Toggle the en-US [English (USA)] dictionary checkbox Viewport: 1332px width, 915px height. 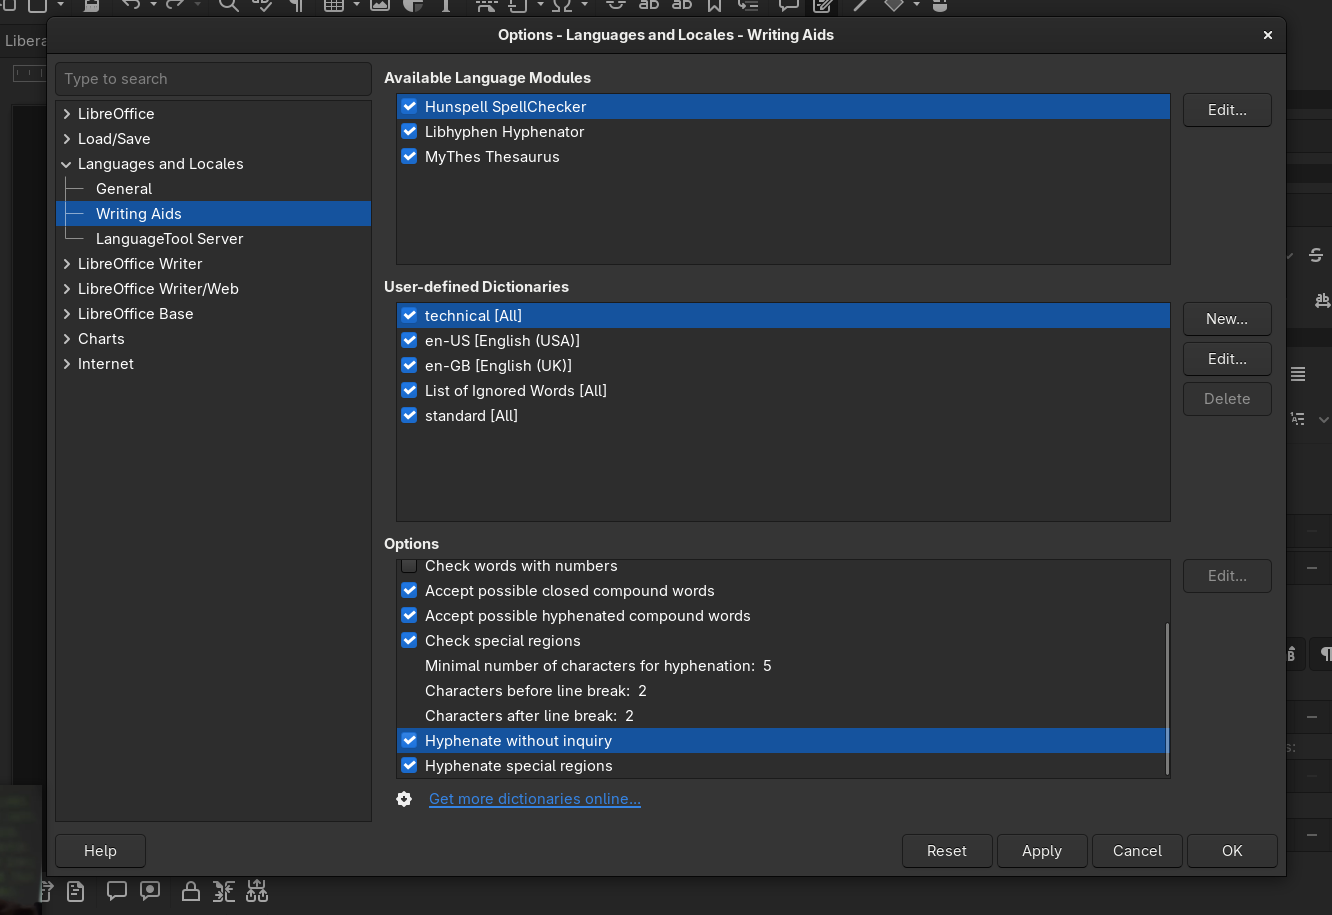point(409,340)
